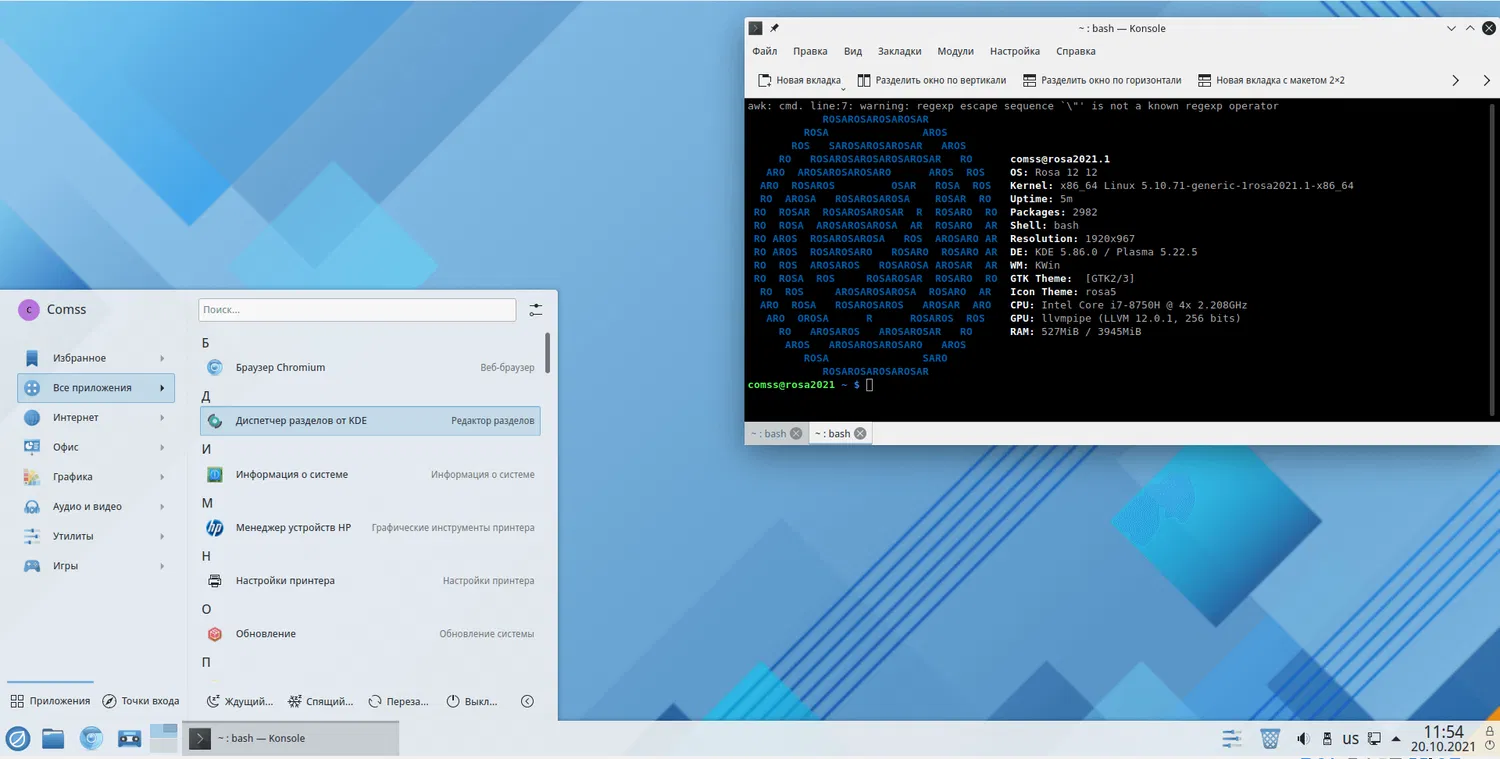Click the Ждущий (suspend) button
Image resolution: width=1500 pixels, height=759 pixels.
[x=240, y=701]
